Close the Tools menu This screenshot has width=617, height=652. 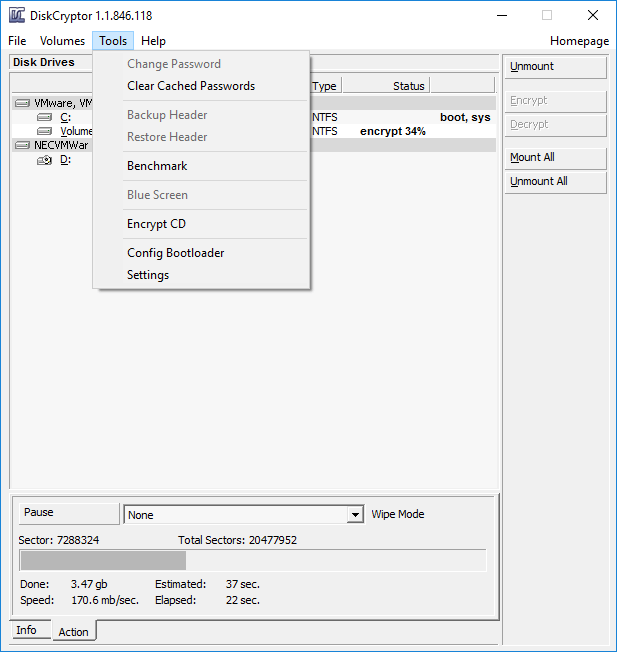coord(113,41)
